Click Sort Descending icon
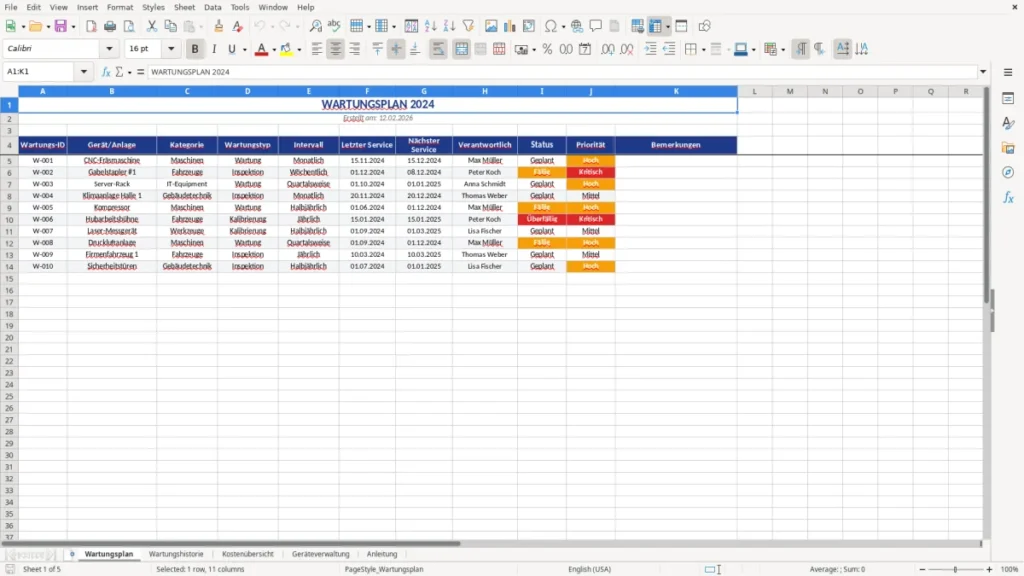The image size is (1024, 576). coord(449,26)
